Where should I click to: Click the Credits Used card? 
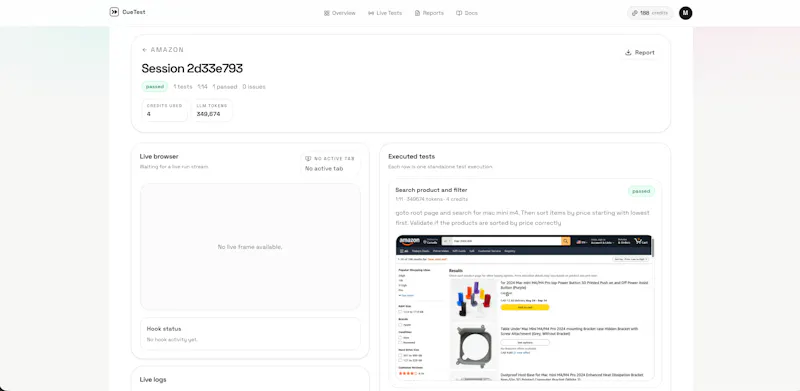tap(164, 110)
